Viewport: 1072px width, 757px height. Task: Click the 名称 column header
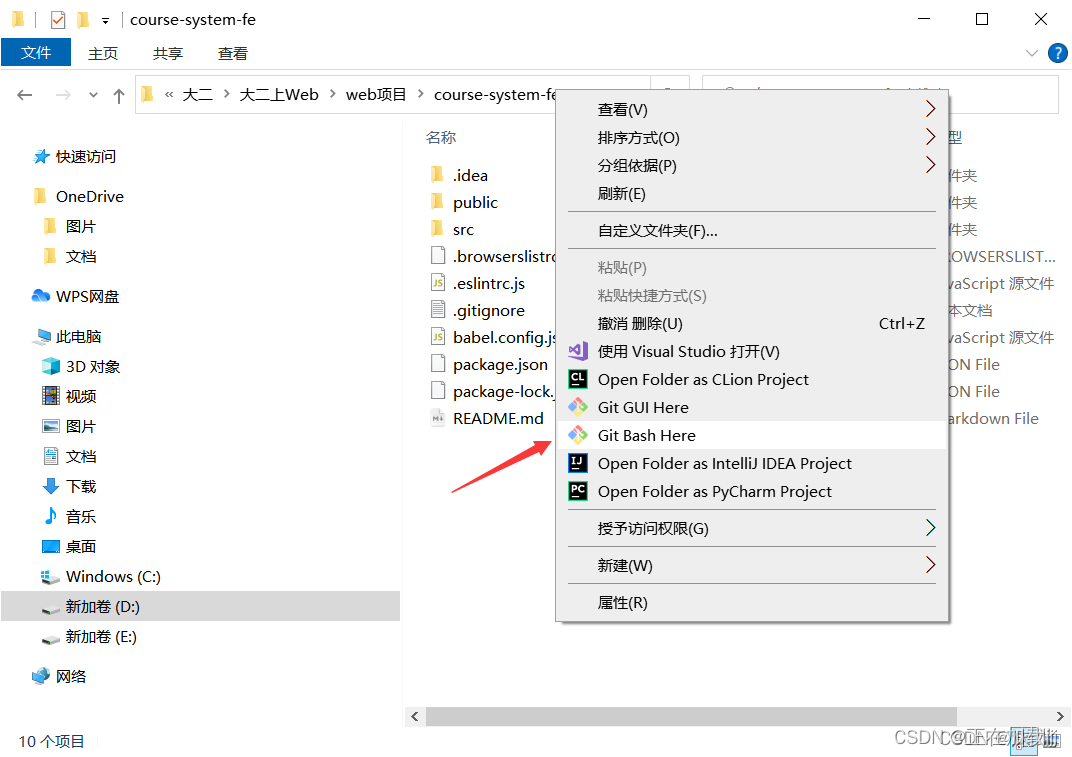click(x=441, y=137)
